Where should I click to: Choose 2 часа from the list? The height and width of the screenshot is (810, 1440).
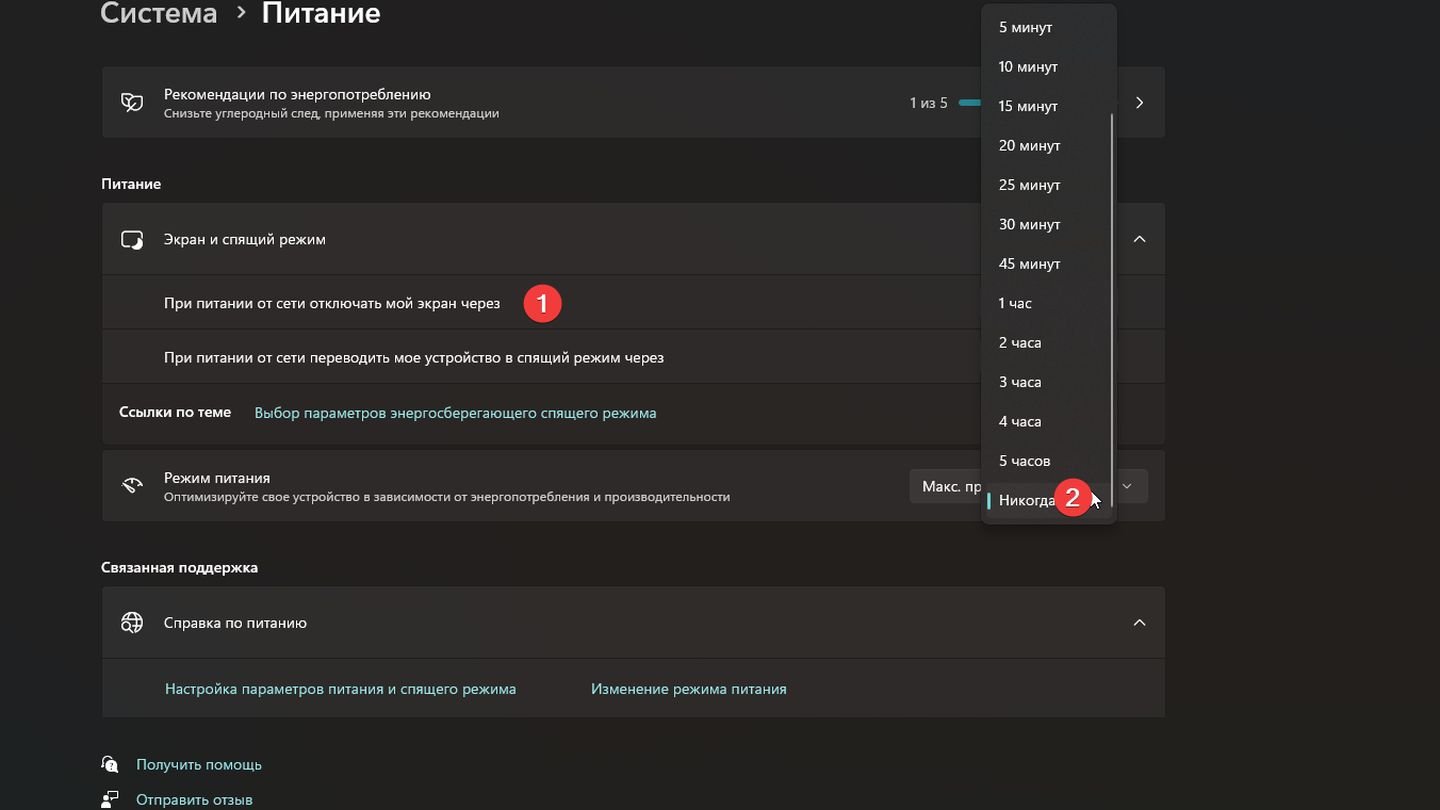[1048, 343]
